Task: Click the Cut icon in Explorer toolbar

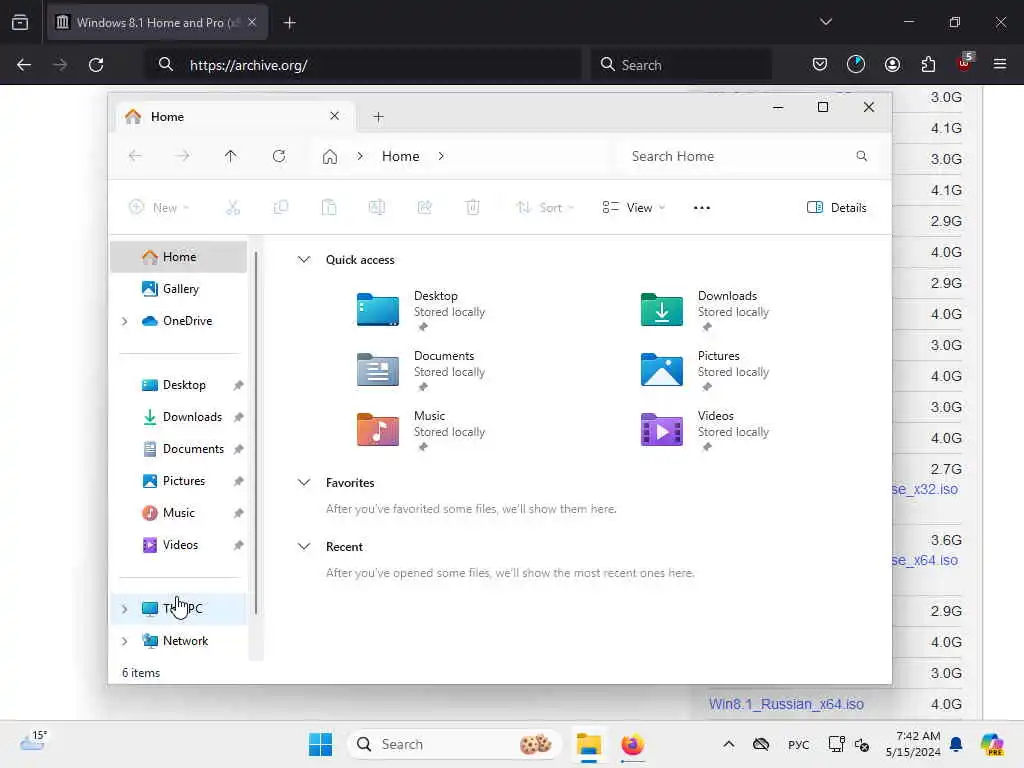Action: click(233, 208)
